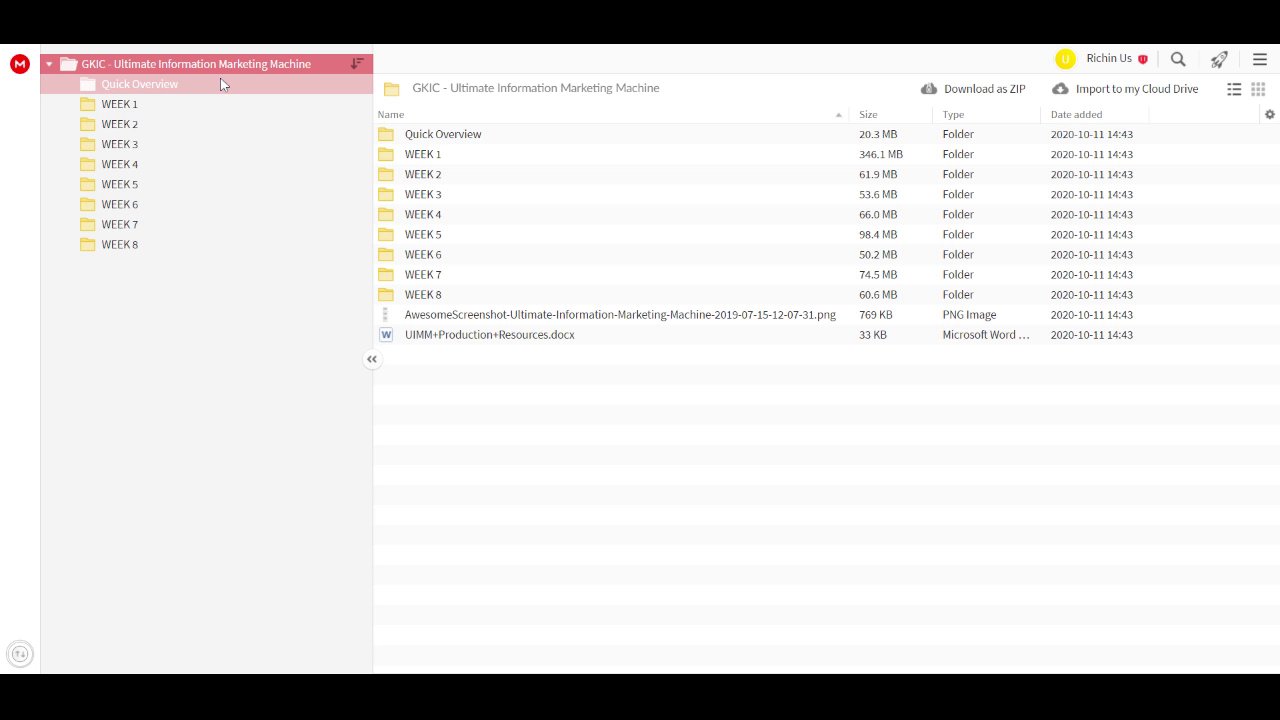Select UIMM+Production+Resources.docx file name
The image size is (1280, 720).
[489, 334]
